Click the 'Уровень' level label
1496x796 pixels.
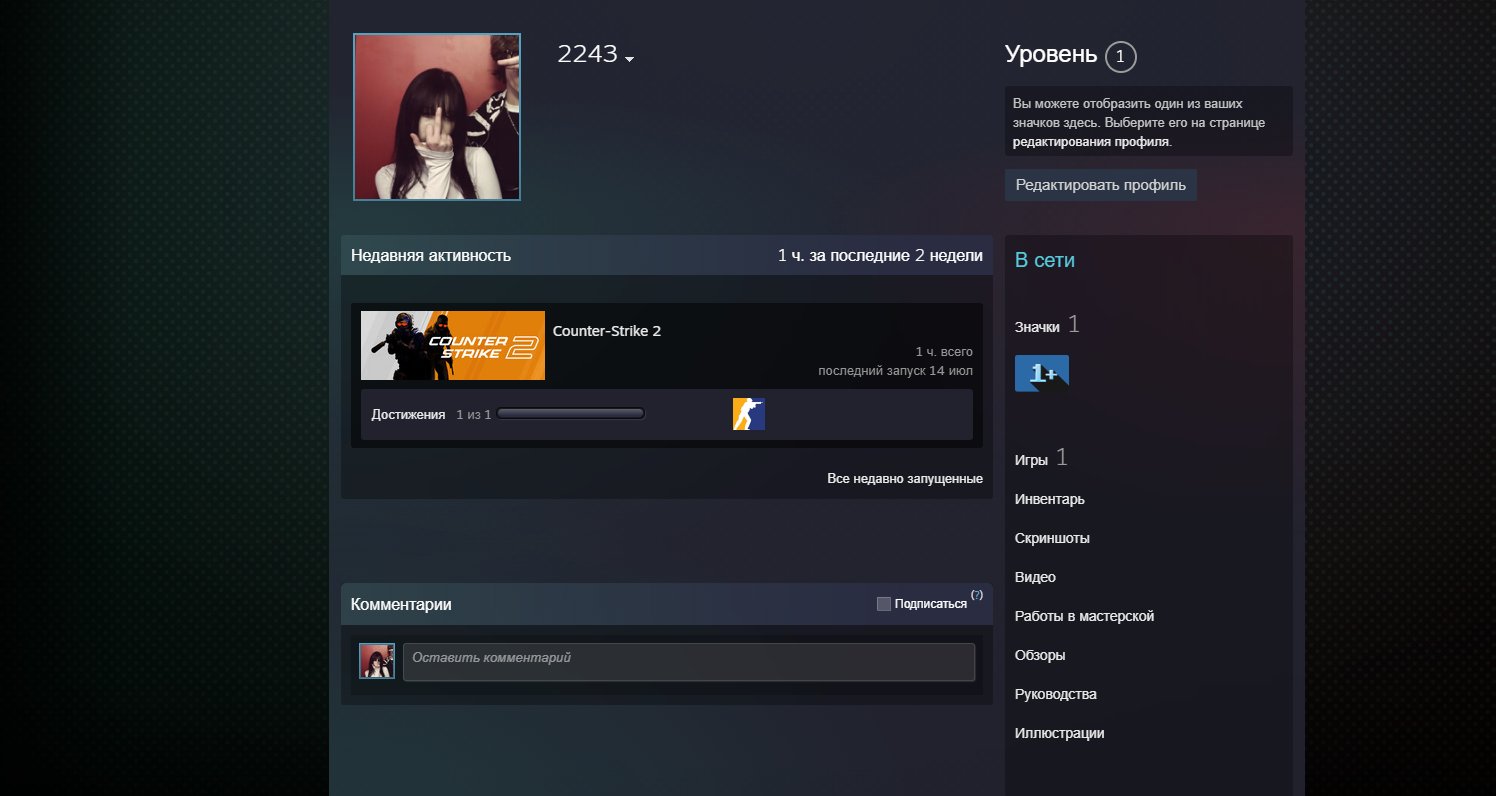click(1051, 55)
